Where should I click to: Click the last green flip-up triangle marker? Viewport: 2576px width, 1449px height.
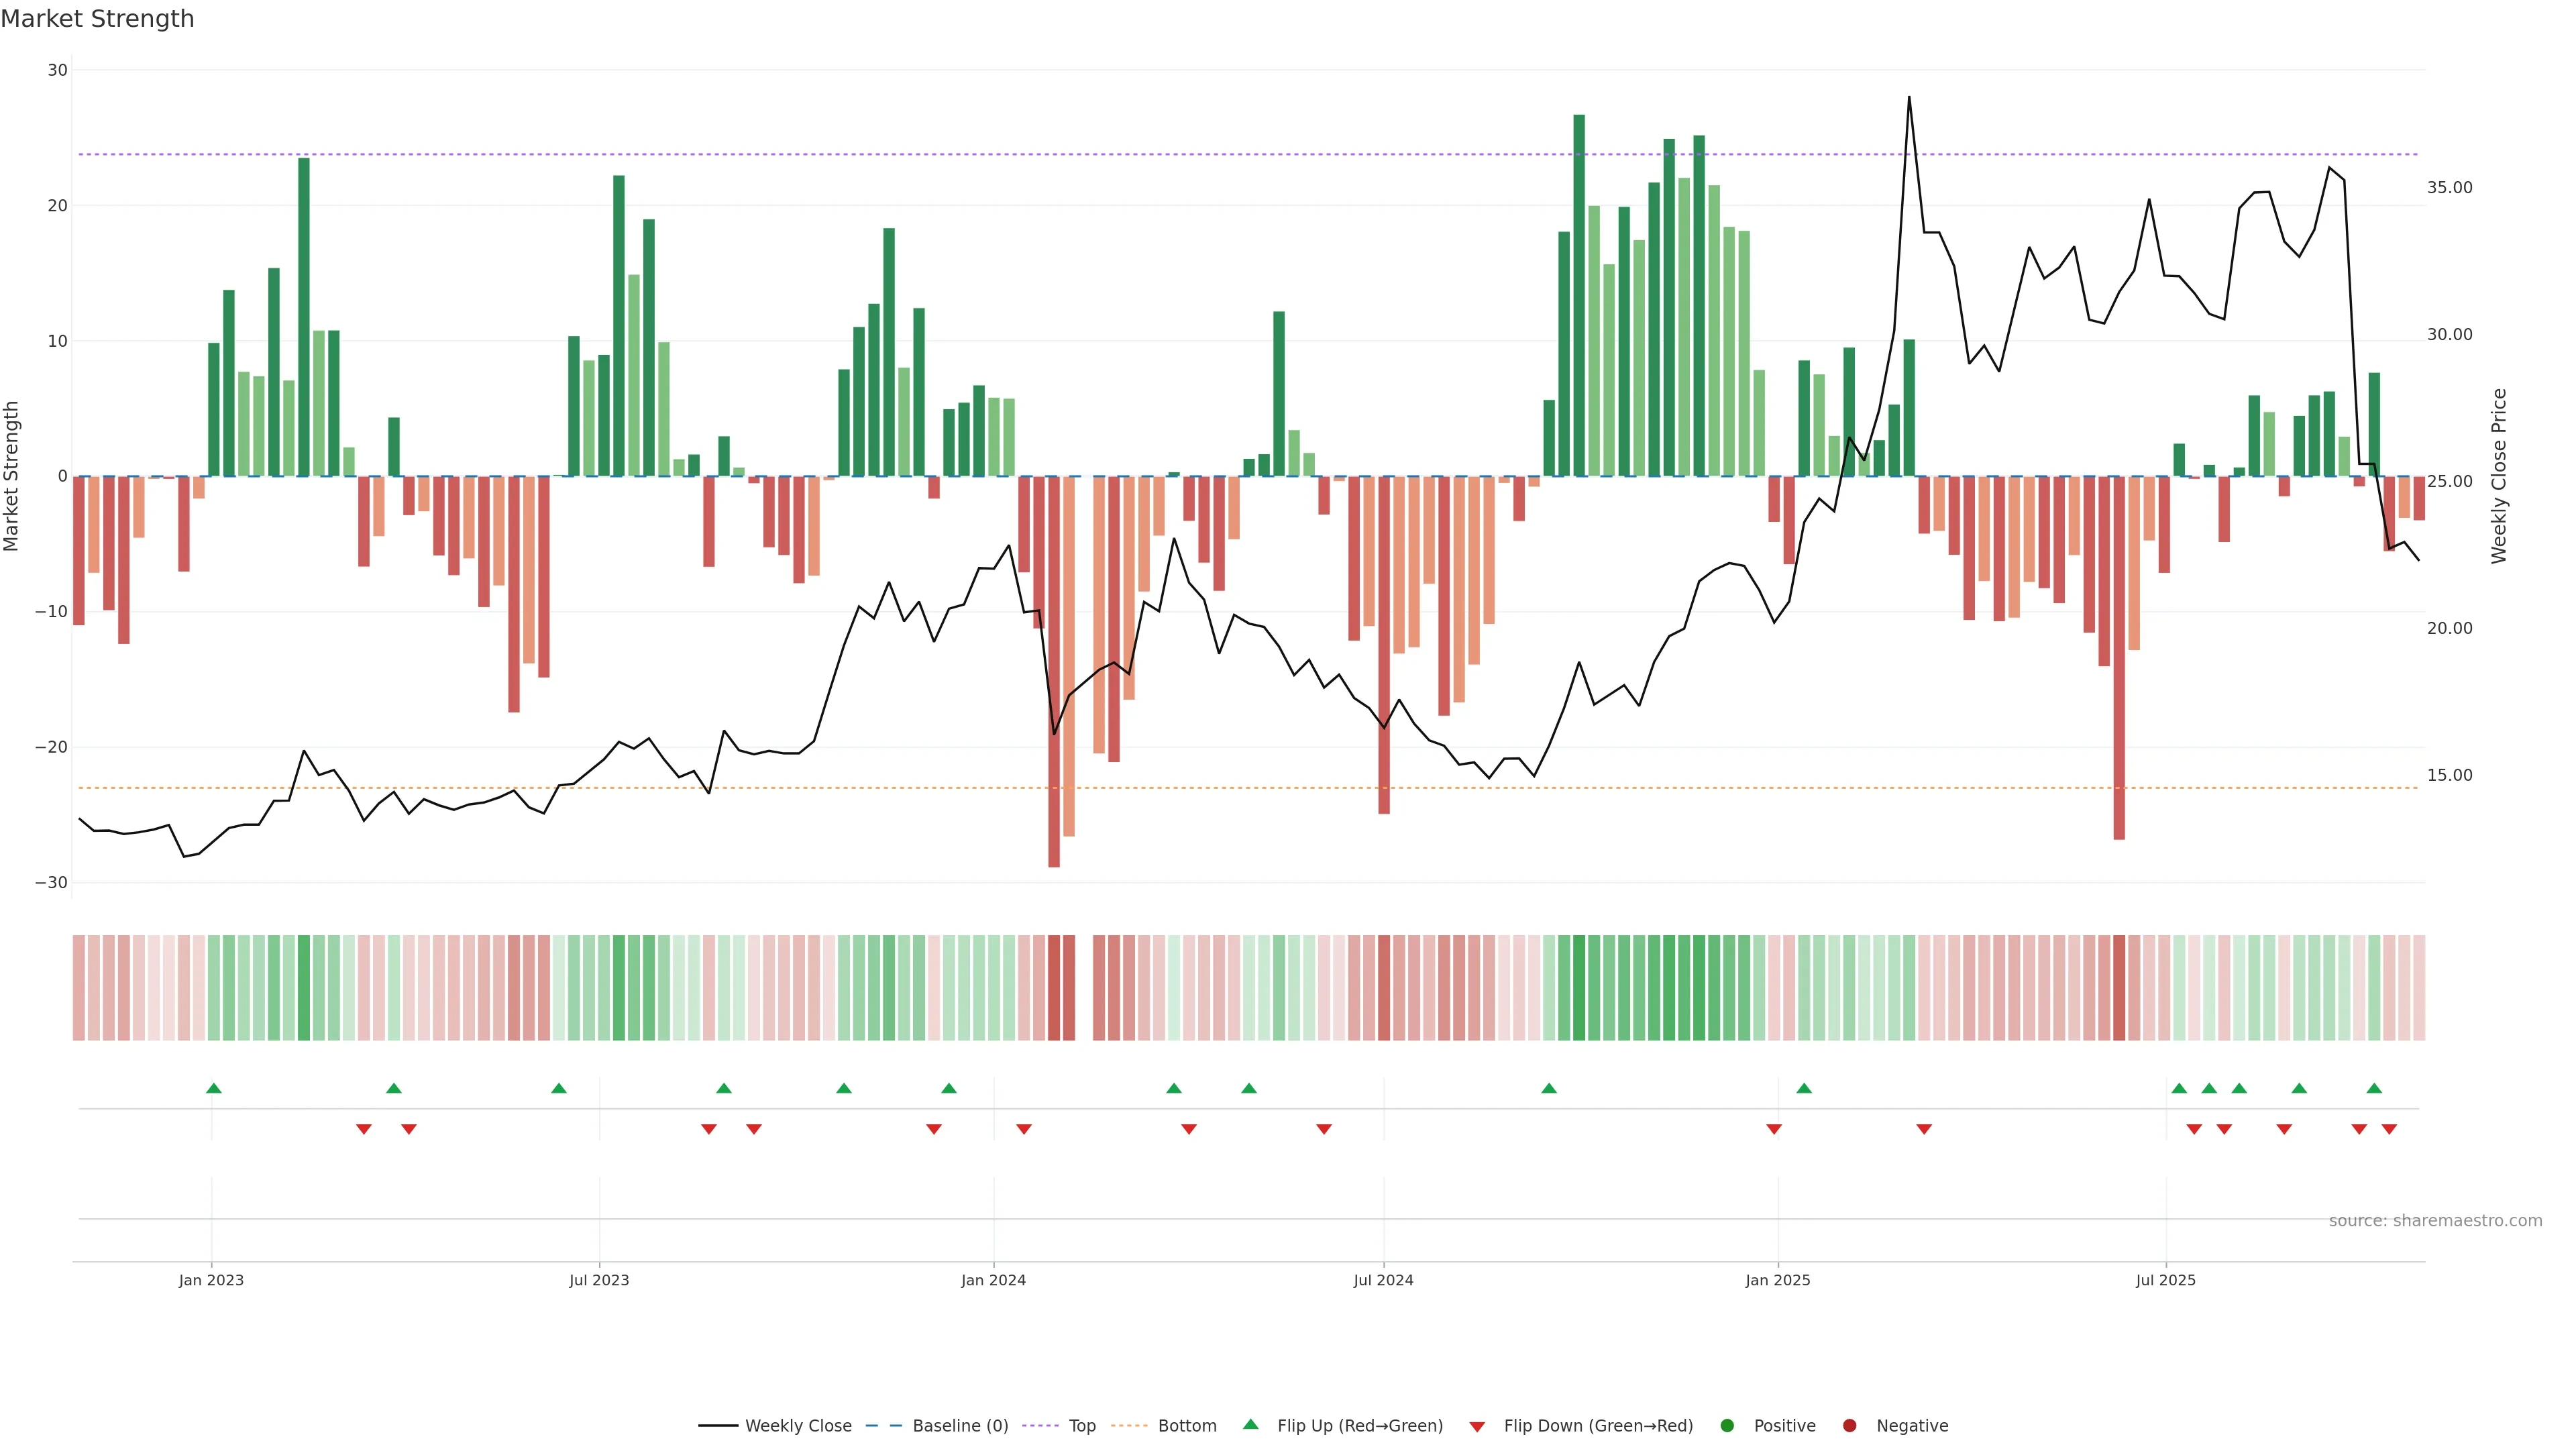2374,1088
